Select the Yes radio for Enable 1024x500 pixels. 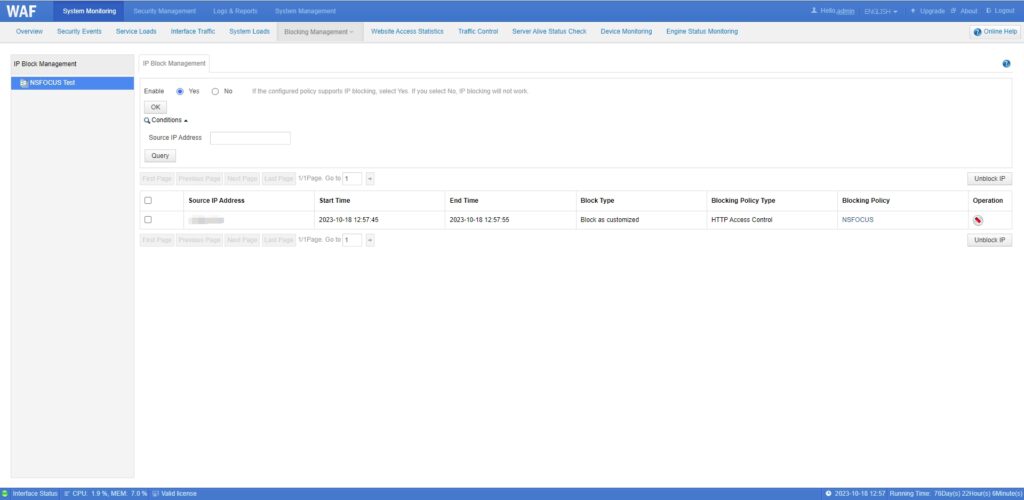[x=180, y=91]
